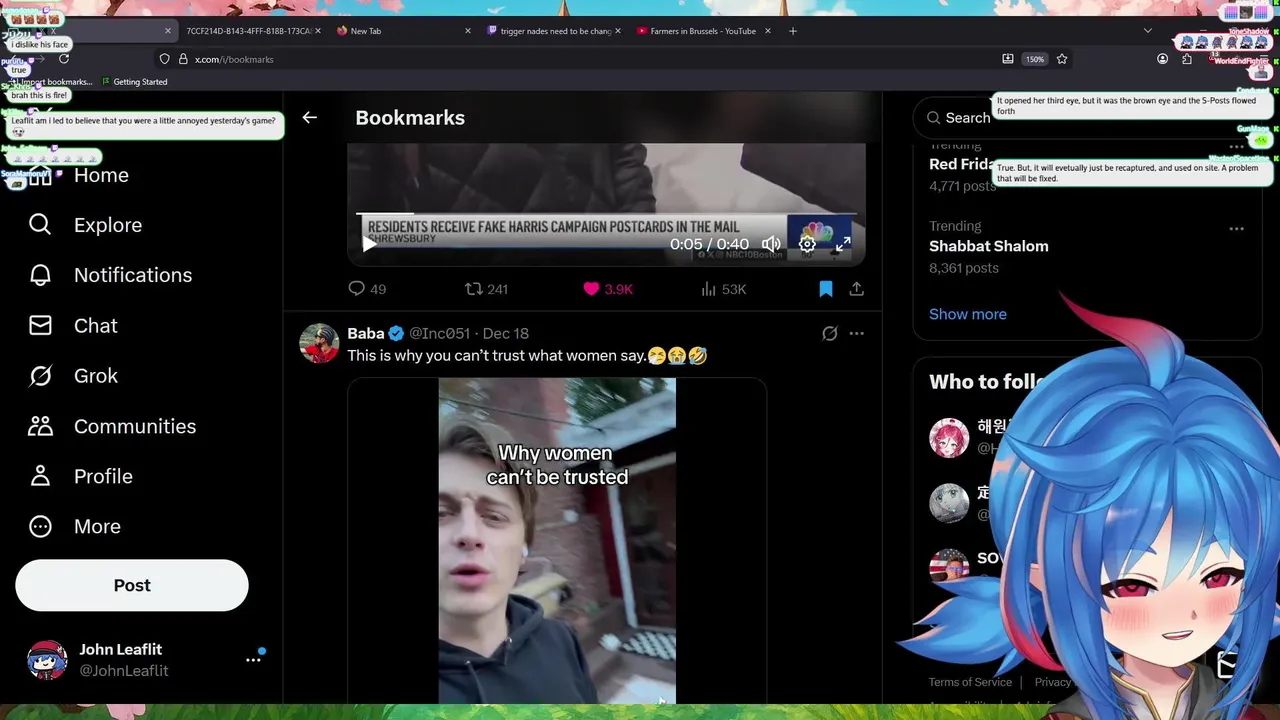Open options for Shabbat Shalom trend
The image size is (1280, 720).
(x=1237, y=229)
